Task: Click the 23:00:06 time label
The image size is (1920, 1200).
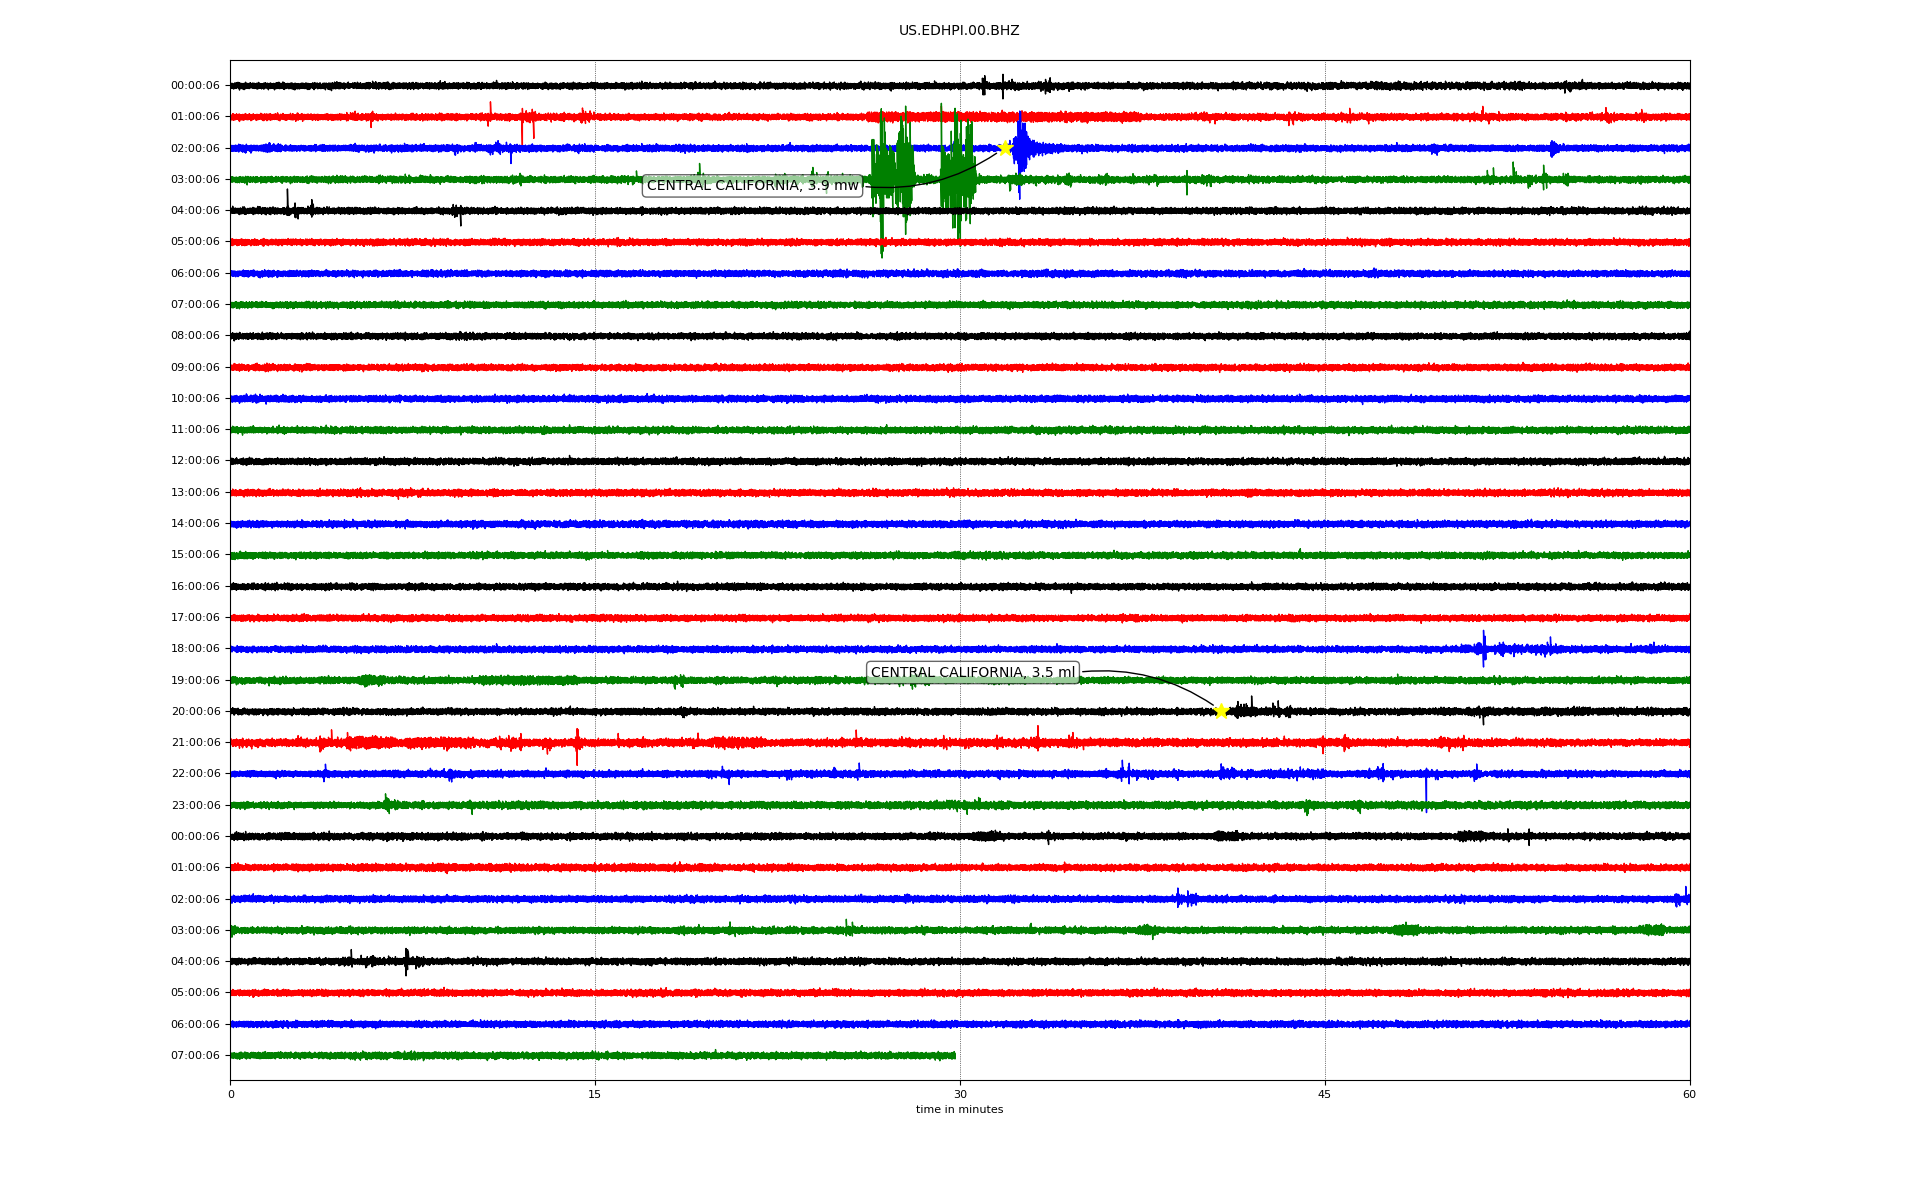Action: 195,805
